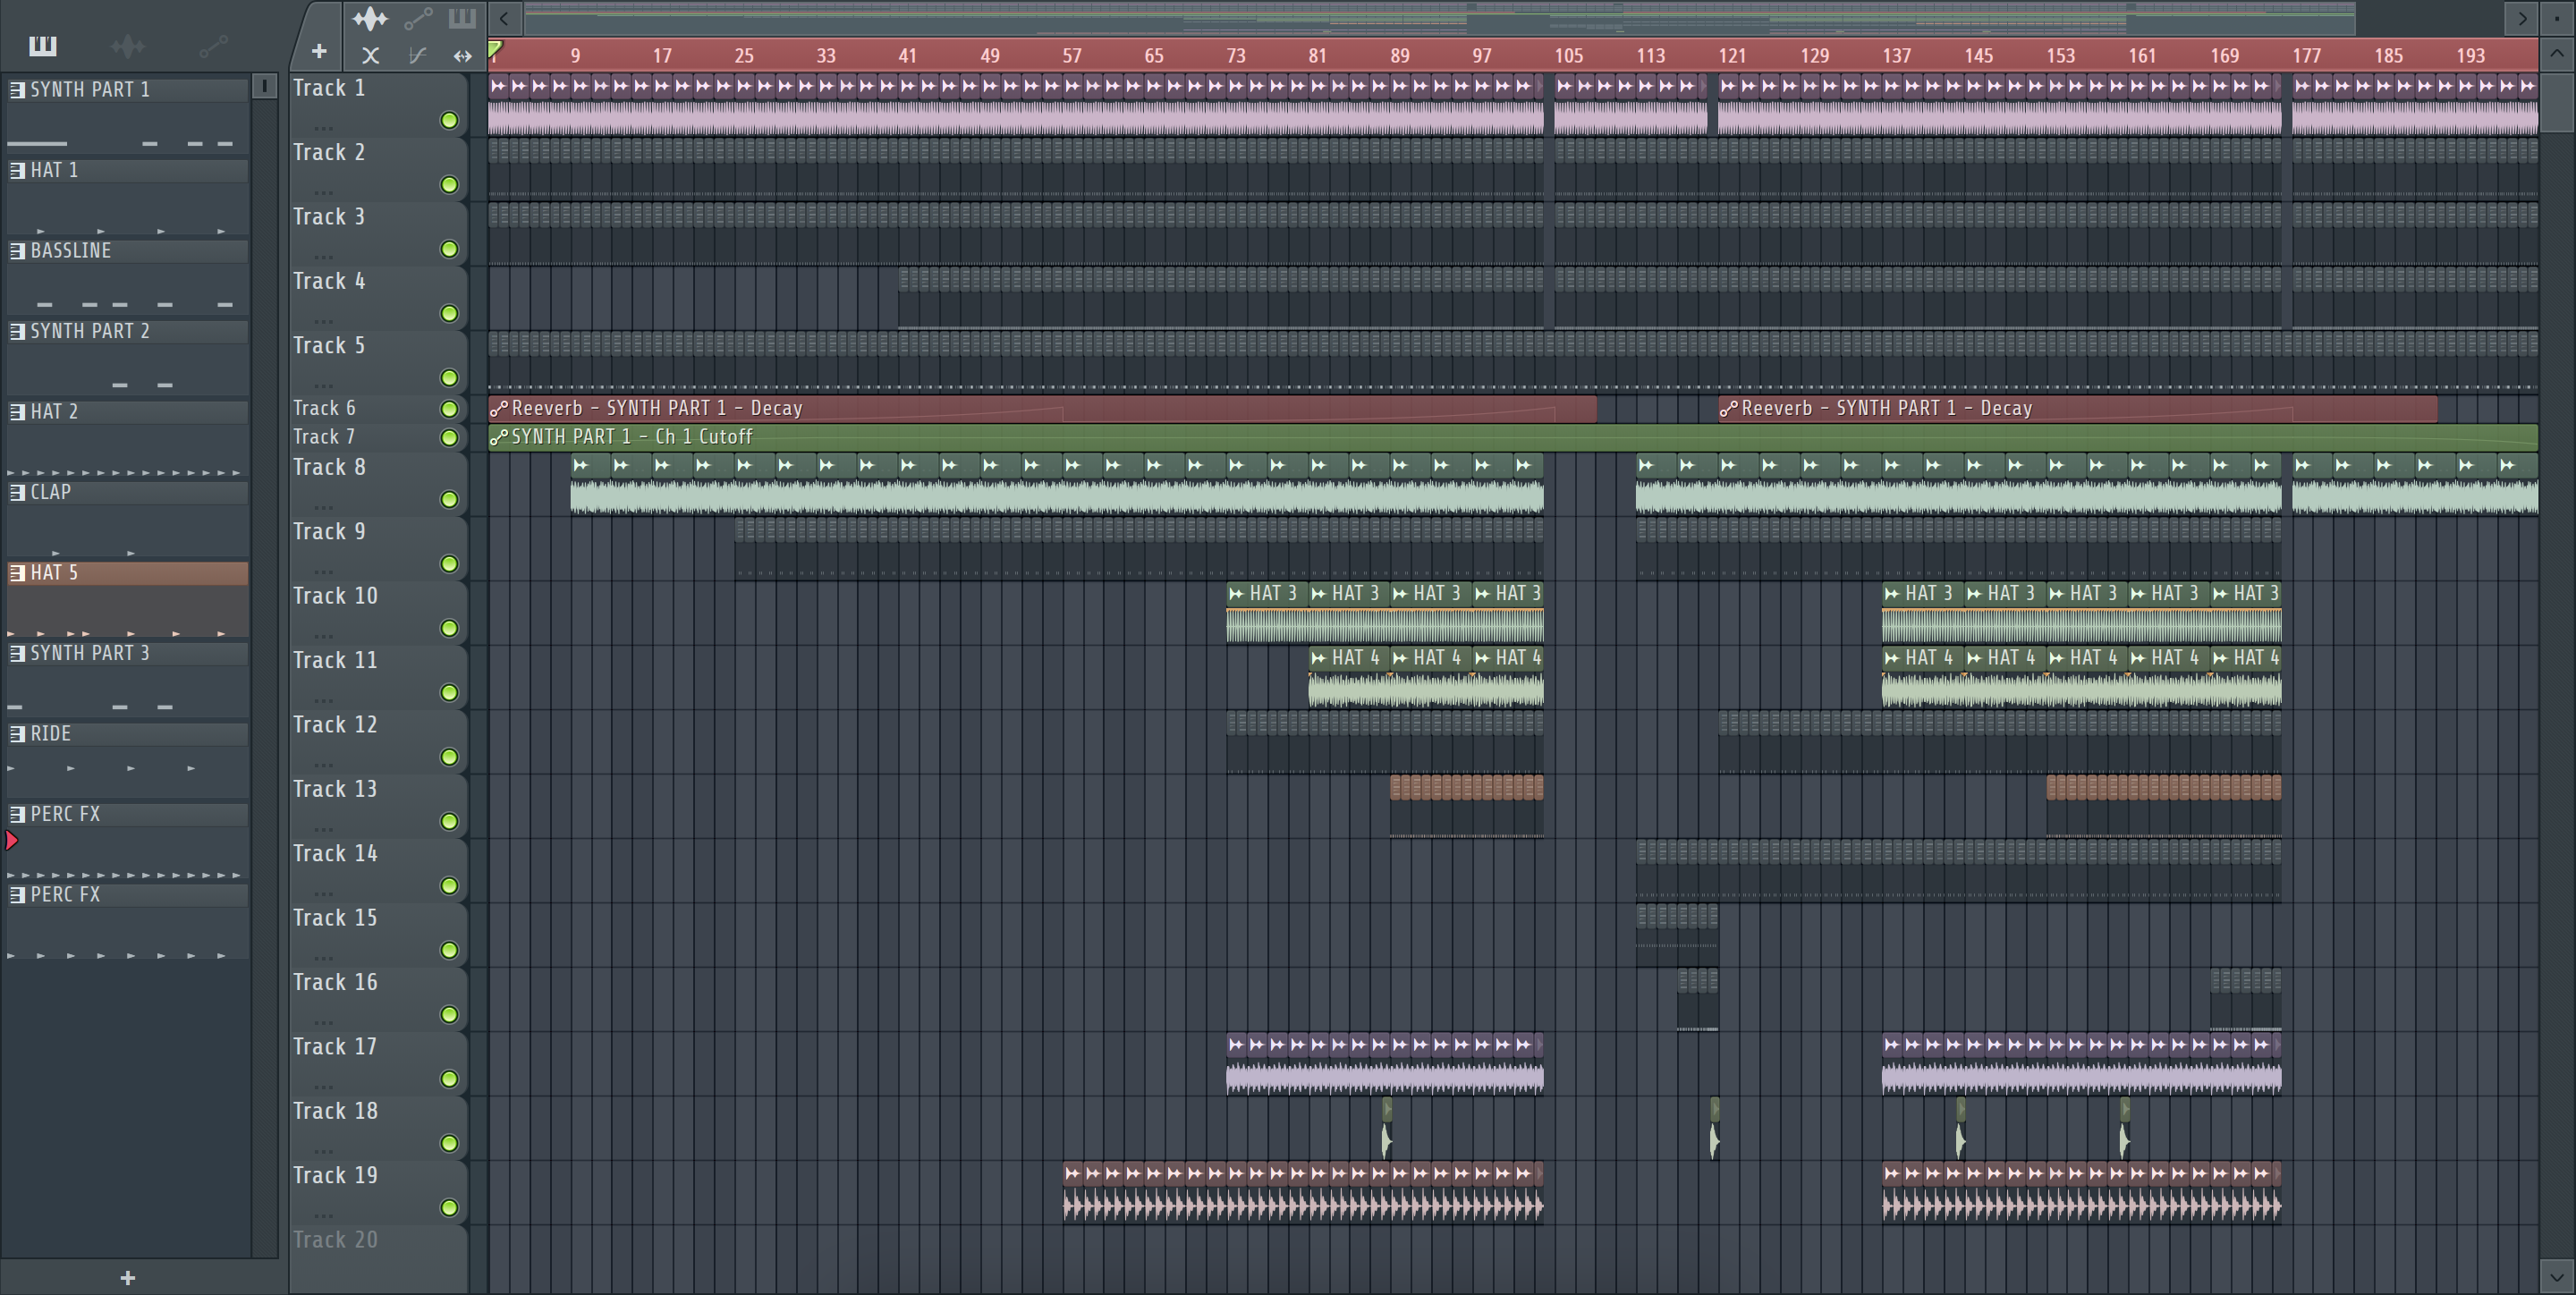The image size is (2576, 1295).
Task: Click the green playhead start marker at bar 1
Action: pos(495,48)
